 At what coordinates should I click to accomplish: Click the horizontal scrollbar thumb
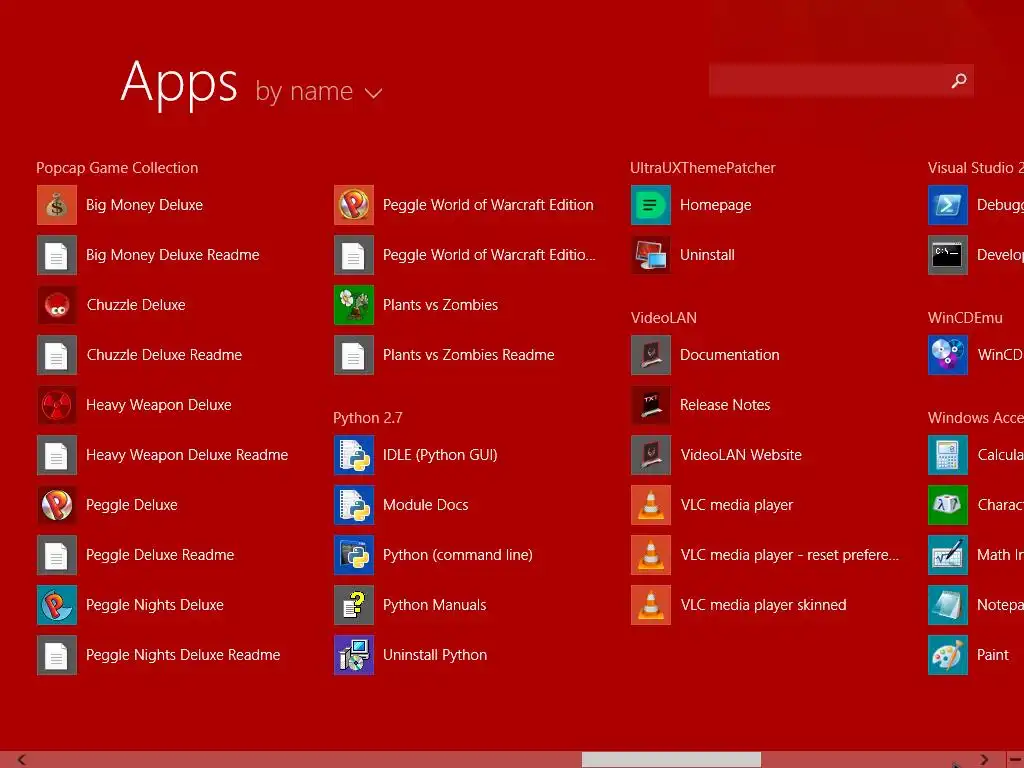point(671,760)
